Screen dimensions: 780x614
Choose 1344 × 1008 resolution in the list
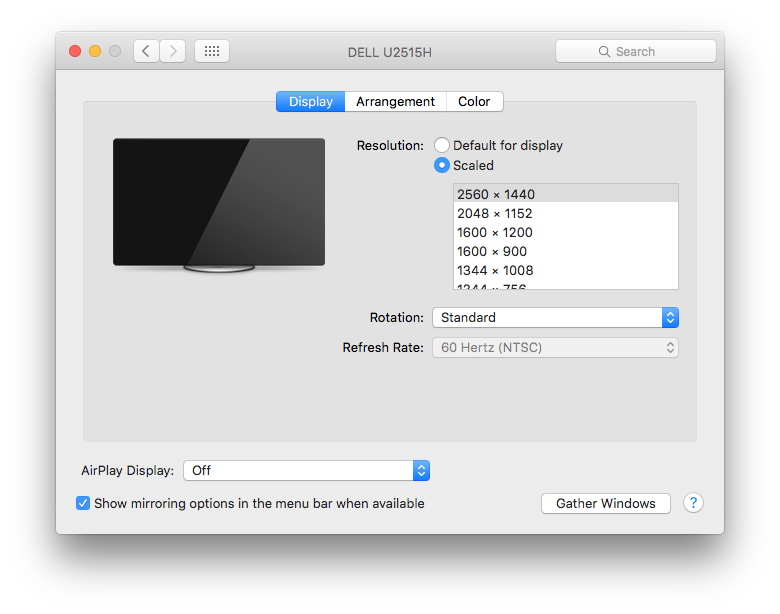pos(566,270)
